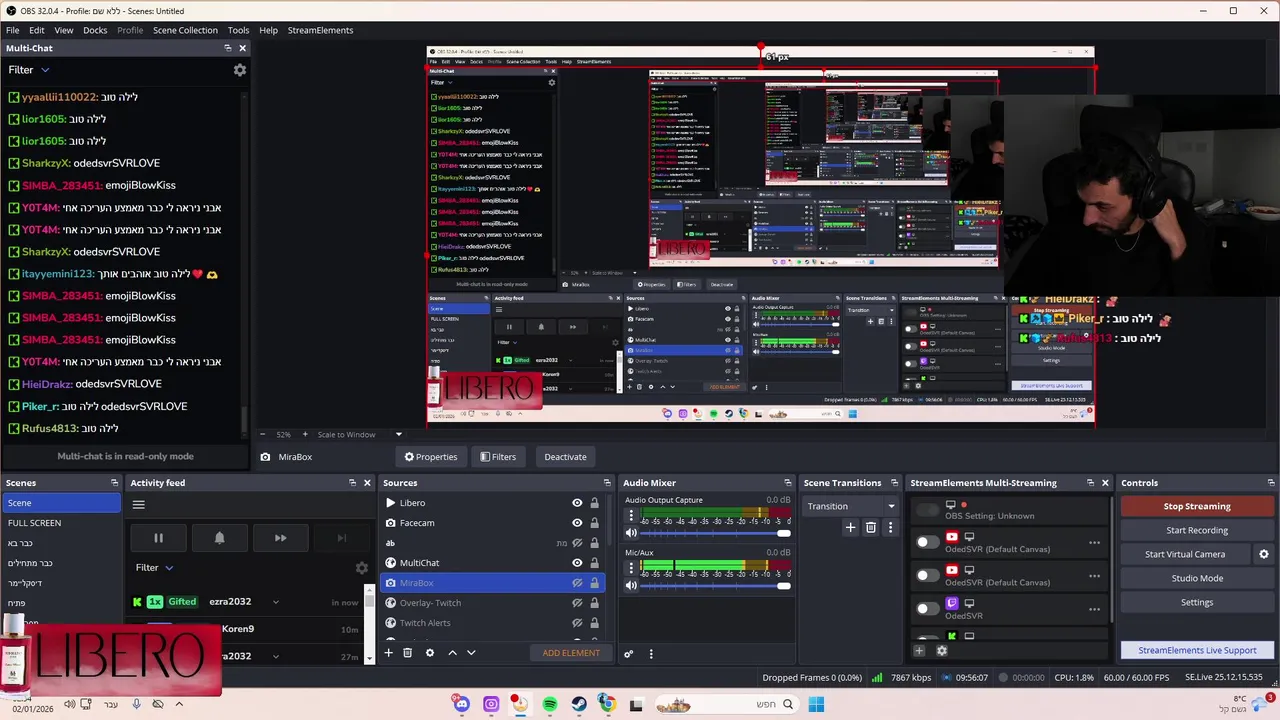This screenshot has width=1280, height=720.
Task: Skip the current alert with fast-forward icon
Action: pos(281,538)
